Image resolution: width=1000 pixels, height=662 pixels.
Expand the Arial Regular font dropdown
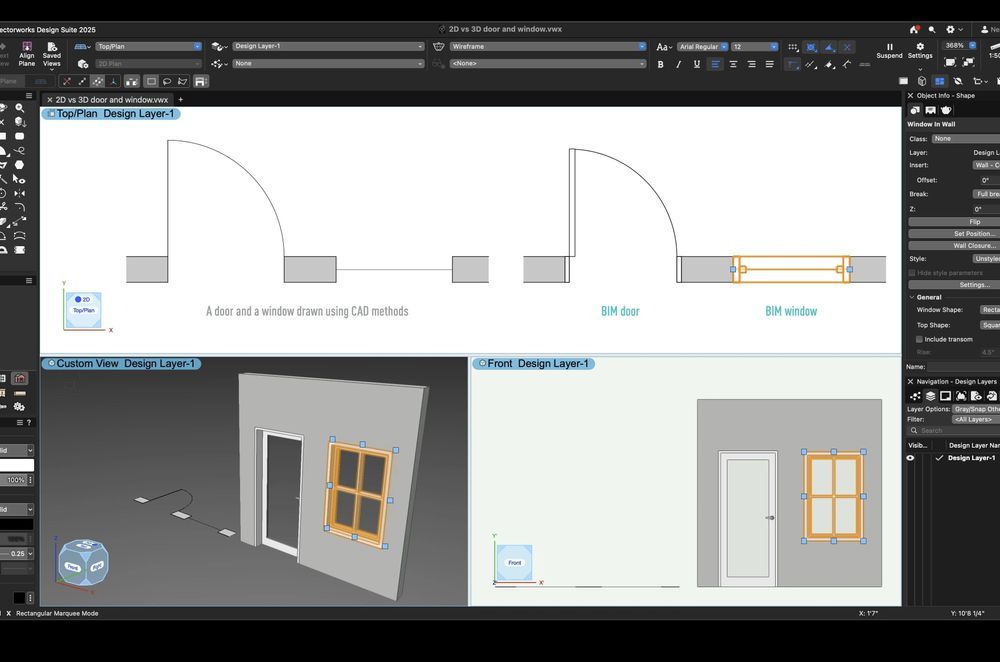tap(702, 46)
